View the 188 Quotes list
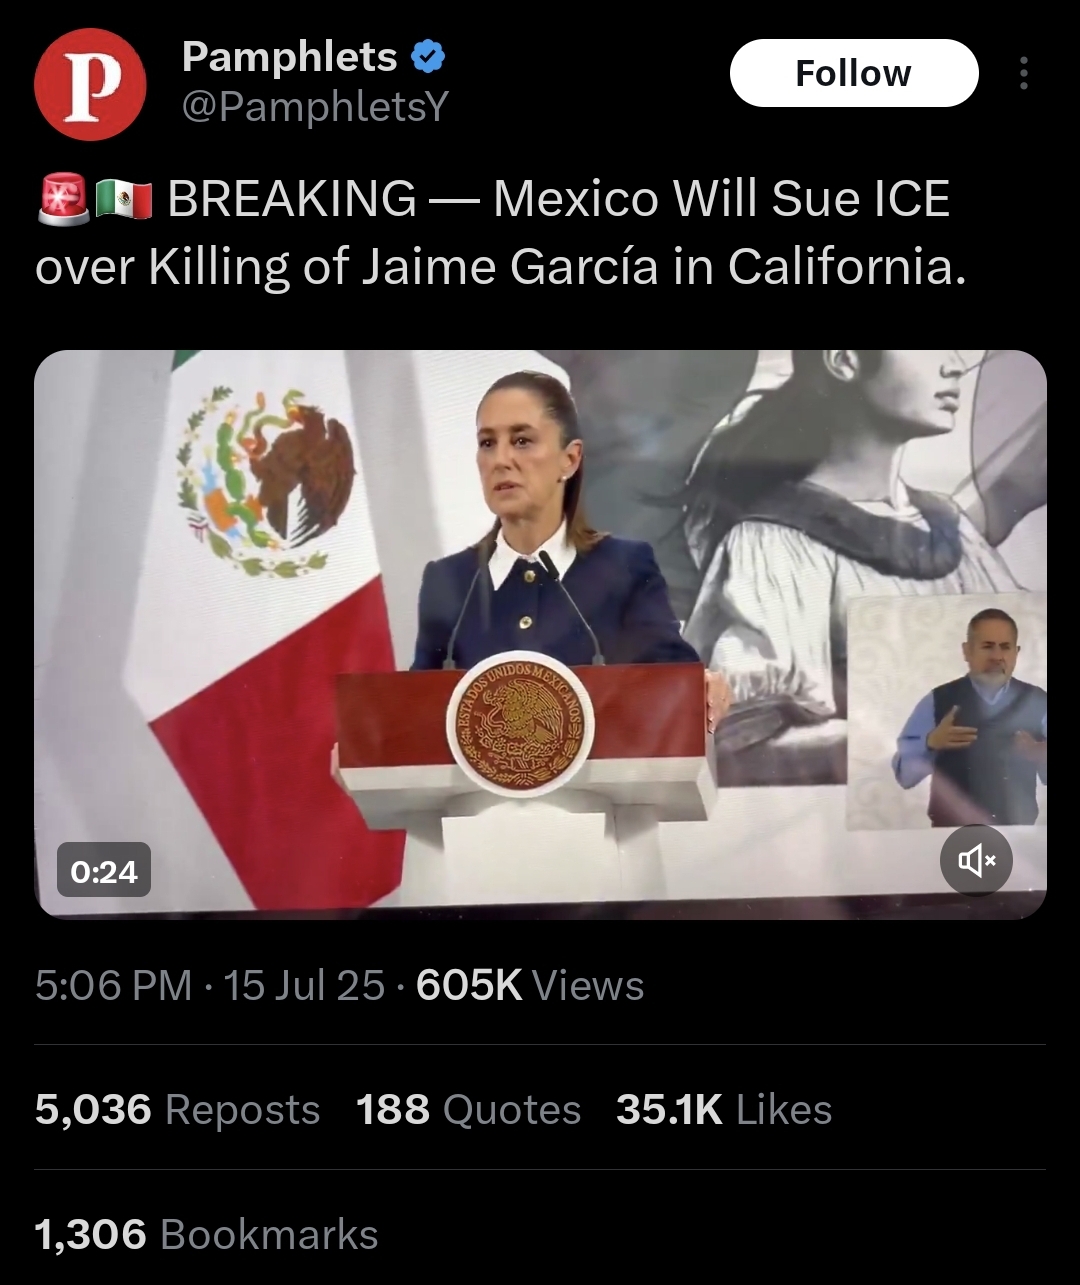This screenshot has width=1080, height=1285. 468,1109
